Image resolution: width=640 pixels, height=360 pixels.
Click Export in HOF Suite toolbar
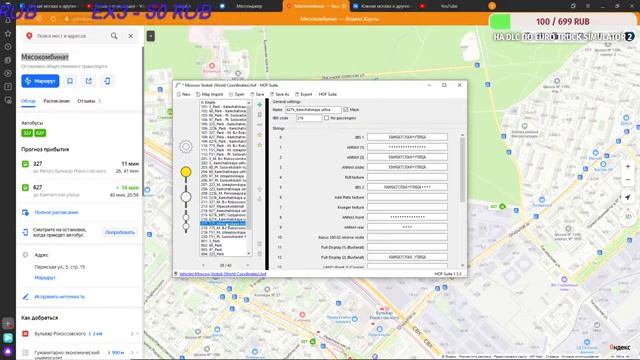click(x=304, y=94)
